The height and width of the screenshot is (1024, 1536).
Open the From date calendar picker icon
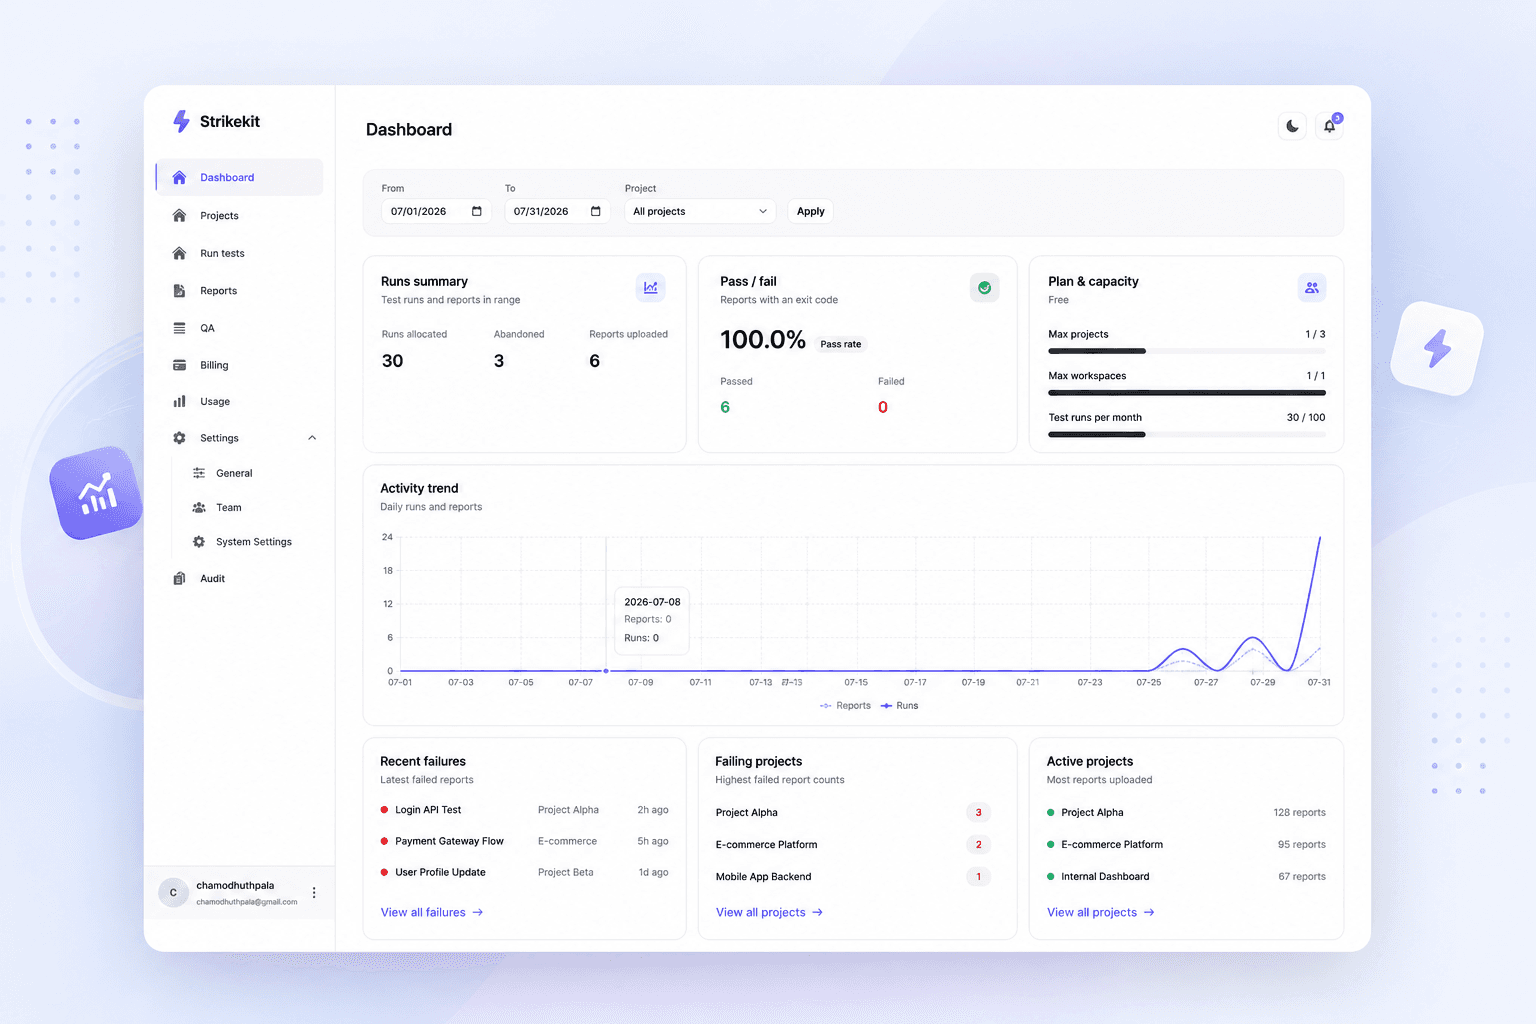pyautogui.click(x=477, y=211)
